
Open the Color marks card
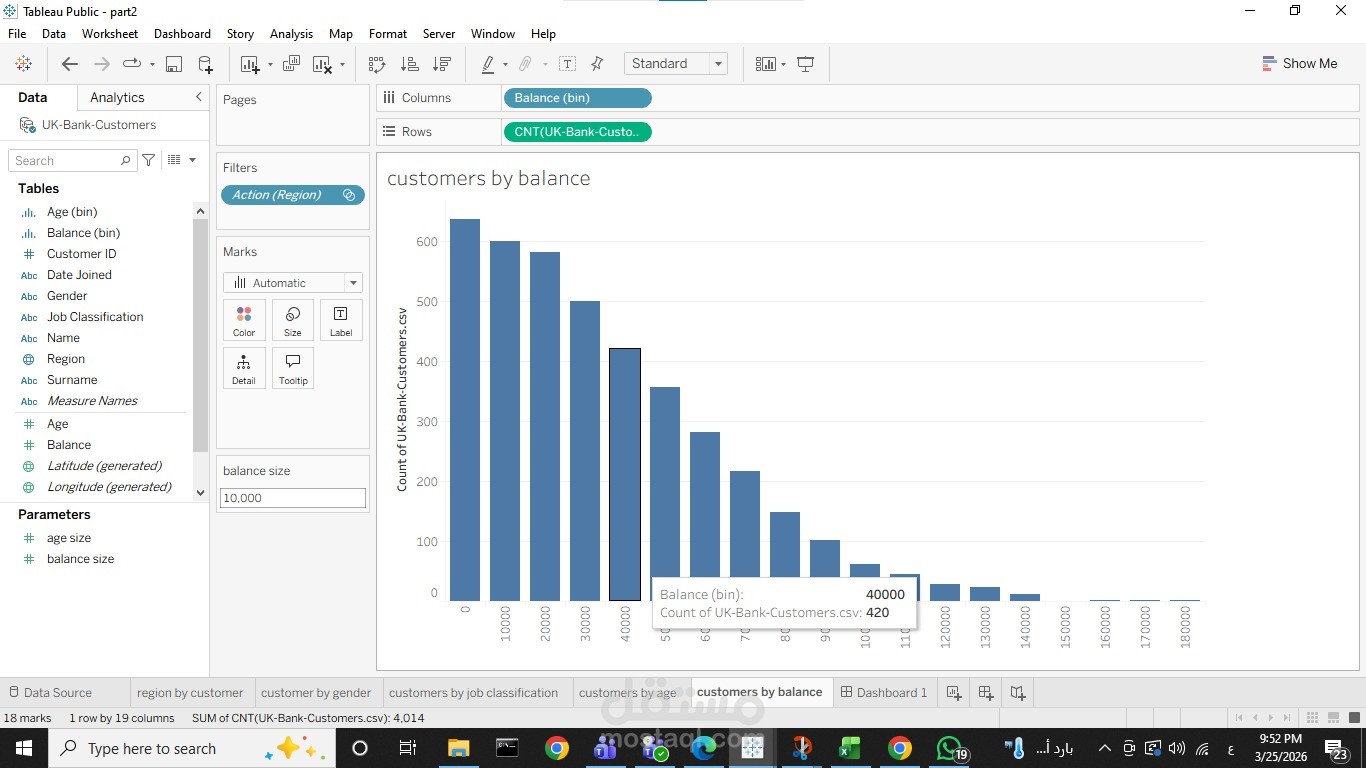pyautogui.click(x=244, y=320)
